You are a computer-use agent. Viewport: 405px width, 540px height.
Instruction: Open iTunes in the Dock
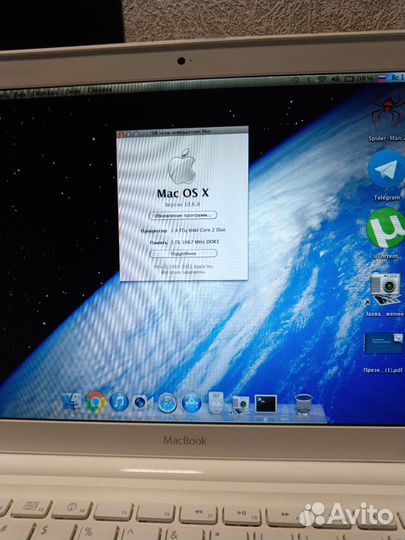[x=119, y=402]
